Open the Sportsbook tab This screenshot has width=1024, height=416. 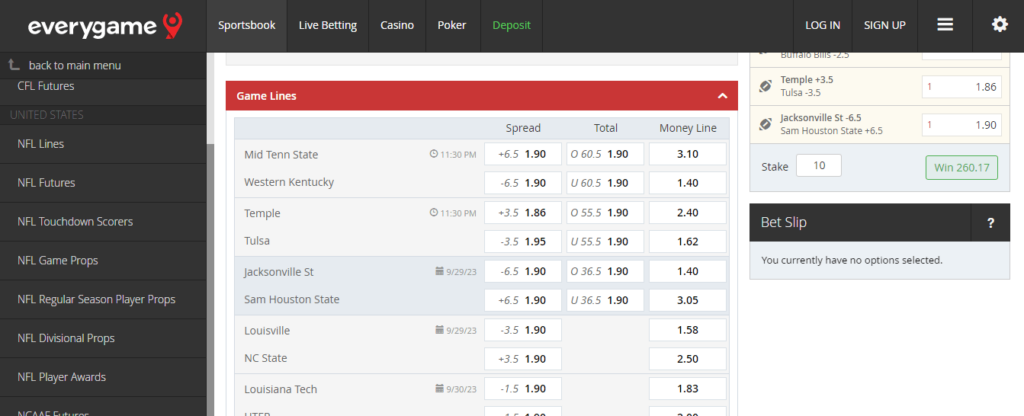coord(247,25)
